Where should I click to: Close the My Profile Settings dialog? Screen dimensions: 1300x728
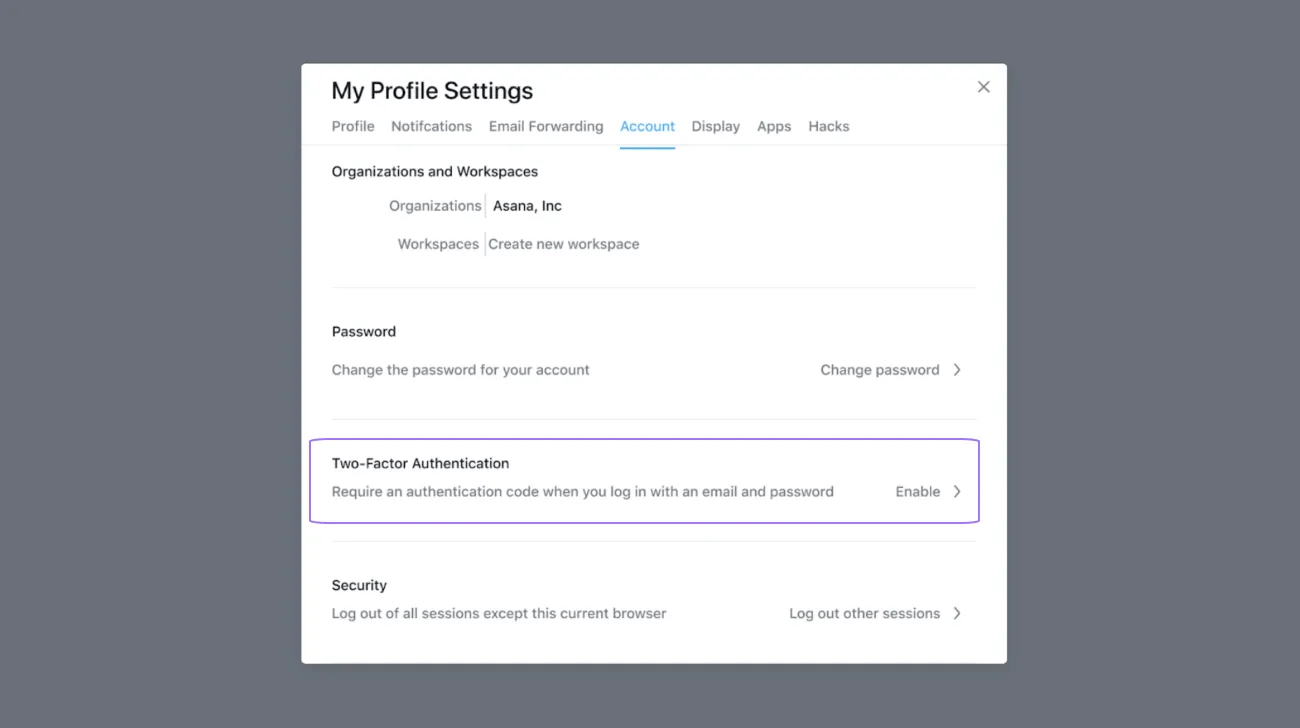pyautogui.click(x=983, y=86)
